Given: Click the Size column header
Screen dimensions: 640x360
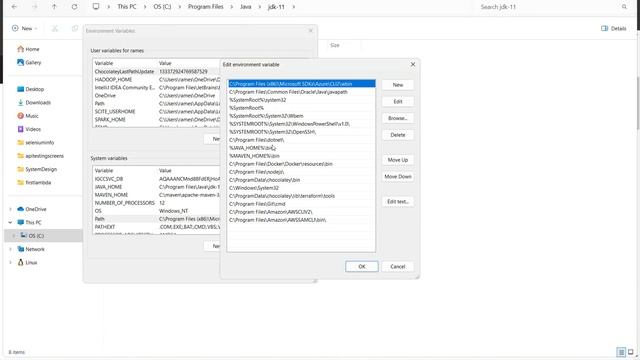Looking at the screenshot, I should (x=335, y=45).
